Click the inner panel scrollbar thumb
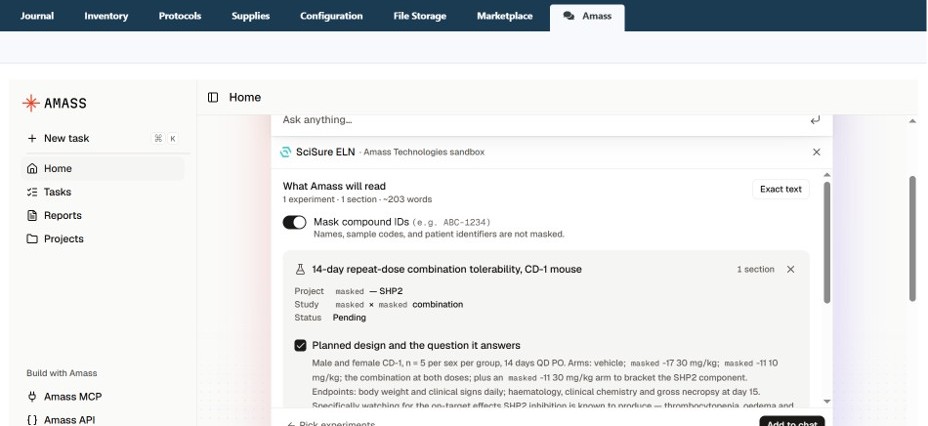Viewport: 928px width, 426px height. [827, 243]
